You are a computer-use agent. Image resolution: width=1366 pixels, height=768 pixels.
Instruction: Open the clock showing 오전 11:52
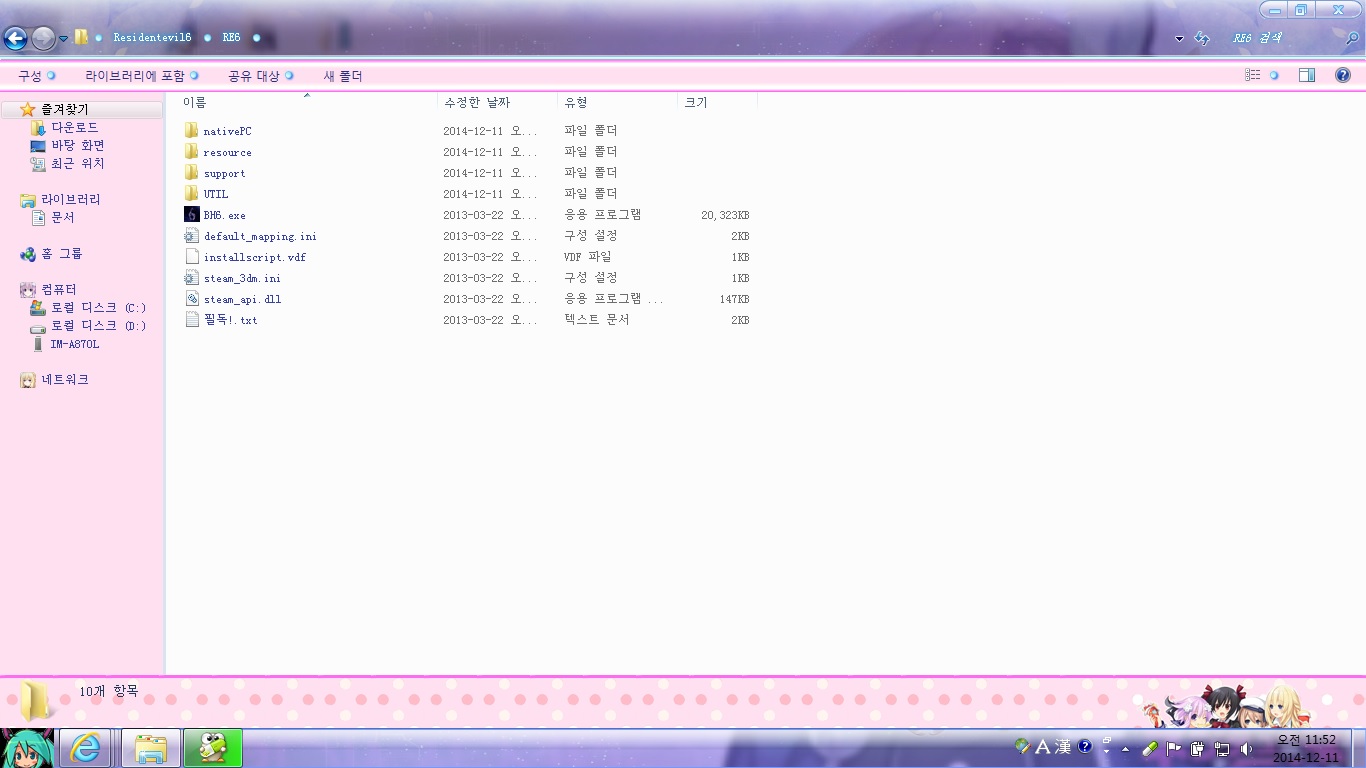pyautogui.click(x=1306, y=748)
